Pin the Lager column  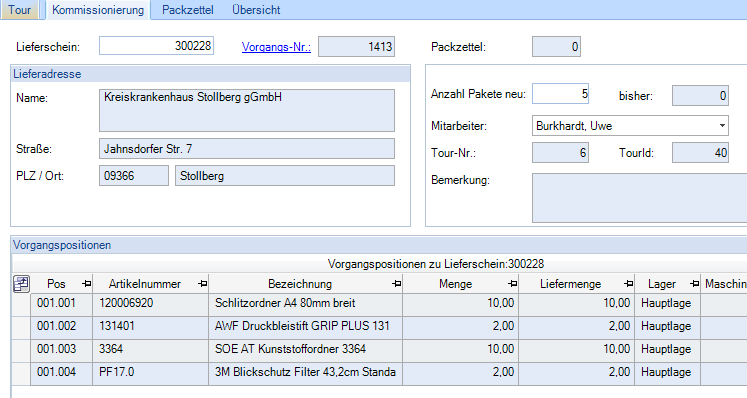695,284
